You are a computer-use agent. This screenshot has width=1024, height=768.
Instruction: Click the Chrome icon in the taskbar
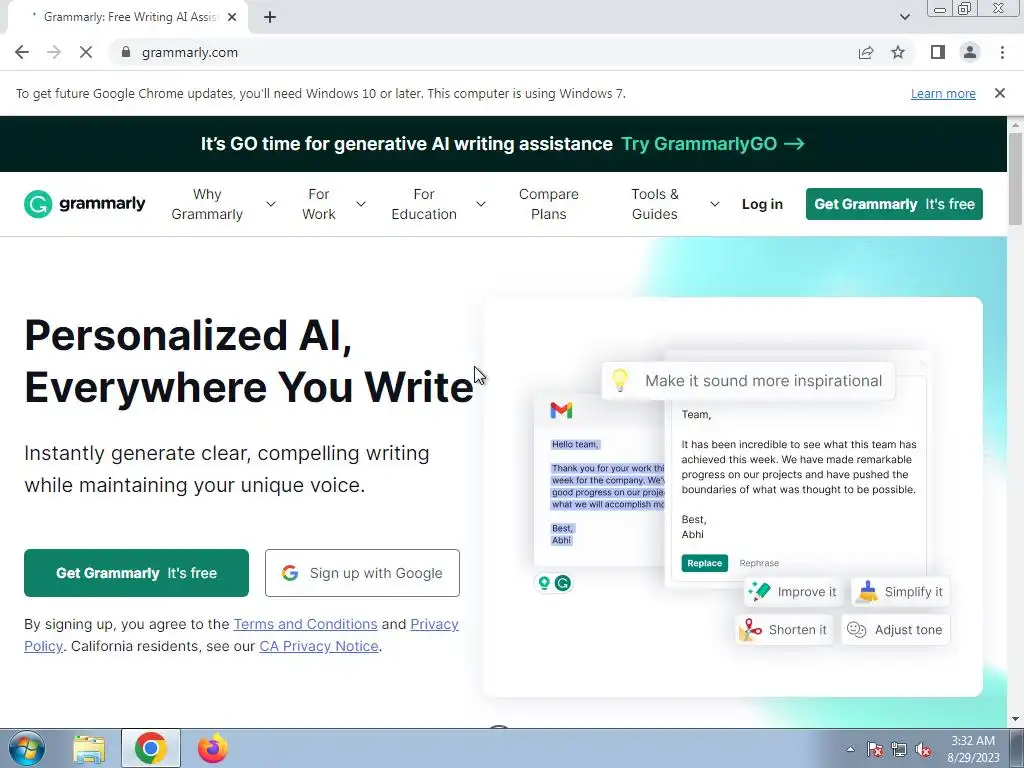click(x=151, y=748)
